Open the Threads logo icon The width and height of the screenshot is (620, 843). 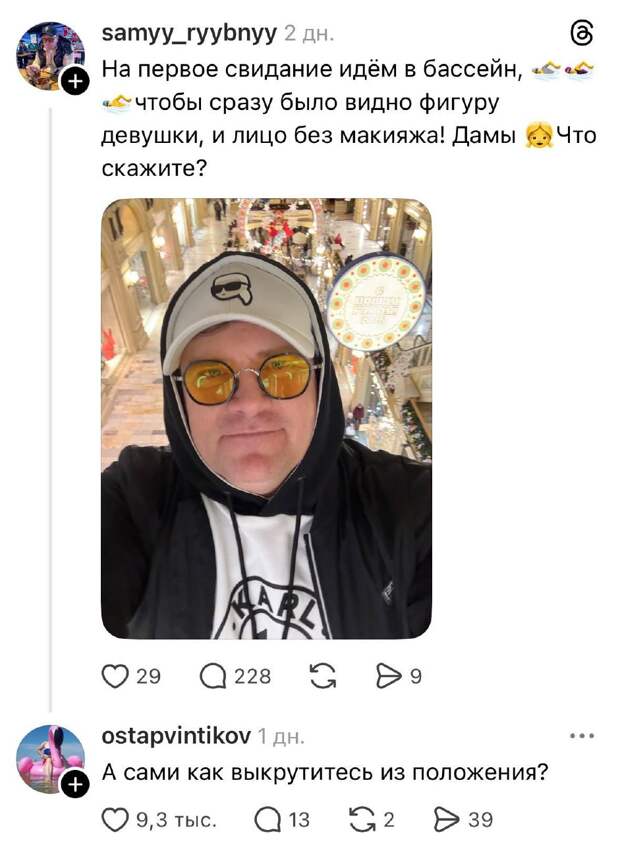coord(582,33)
